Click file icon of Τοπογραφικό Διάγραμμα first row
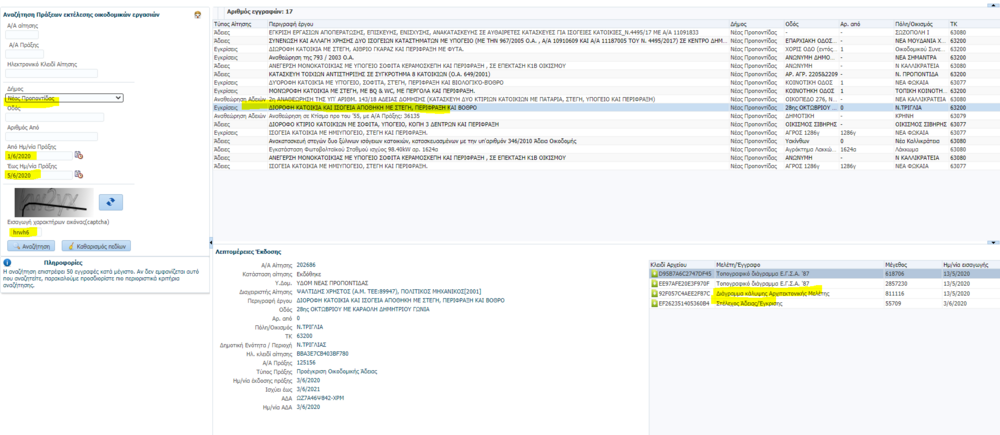Screen dimensions: 1000x435 (654, 272)
